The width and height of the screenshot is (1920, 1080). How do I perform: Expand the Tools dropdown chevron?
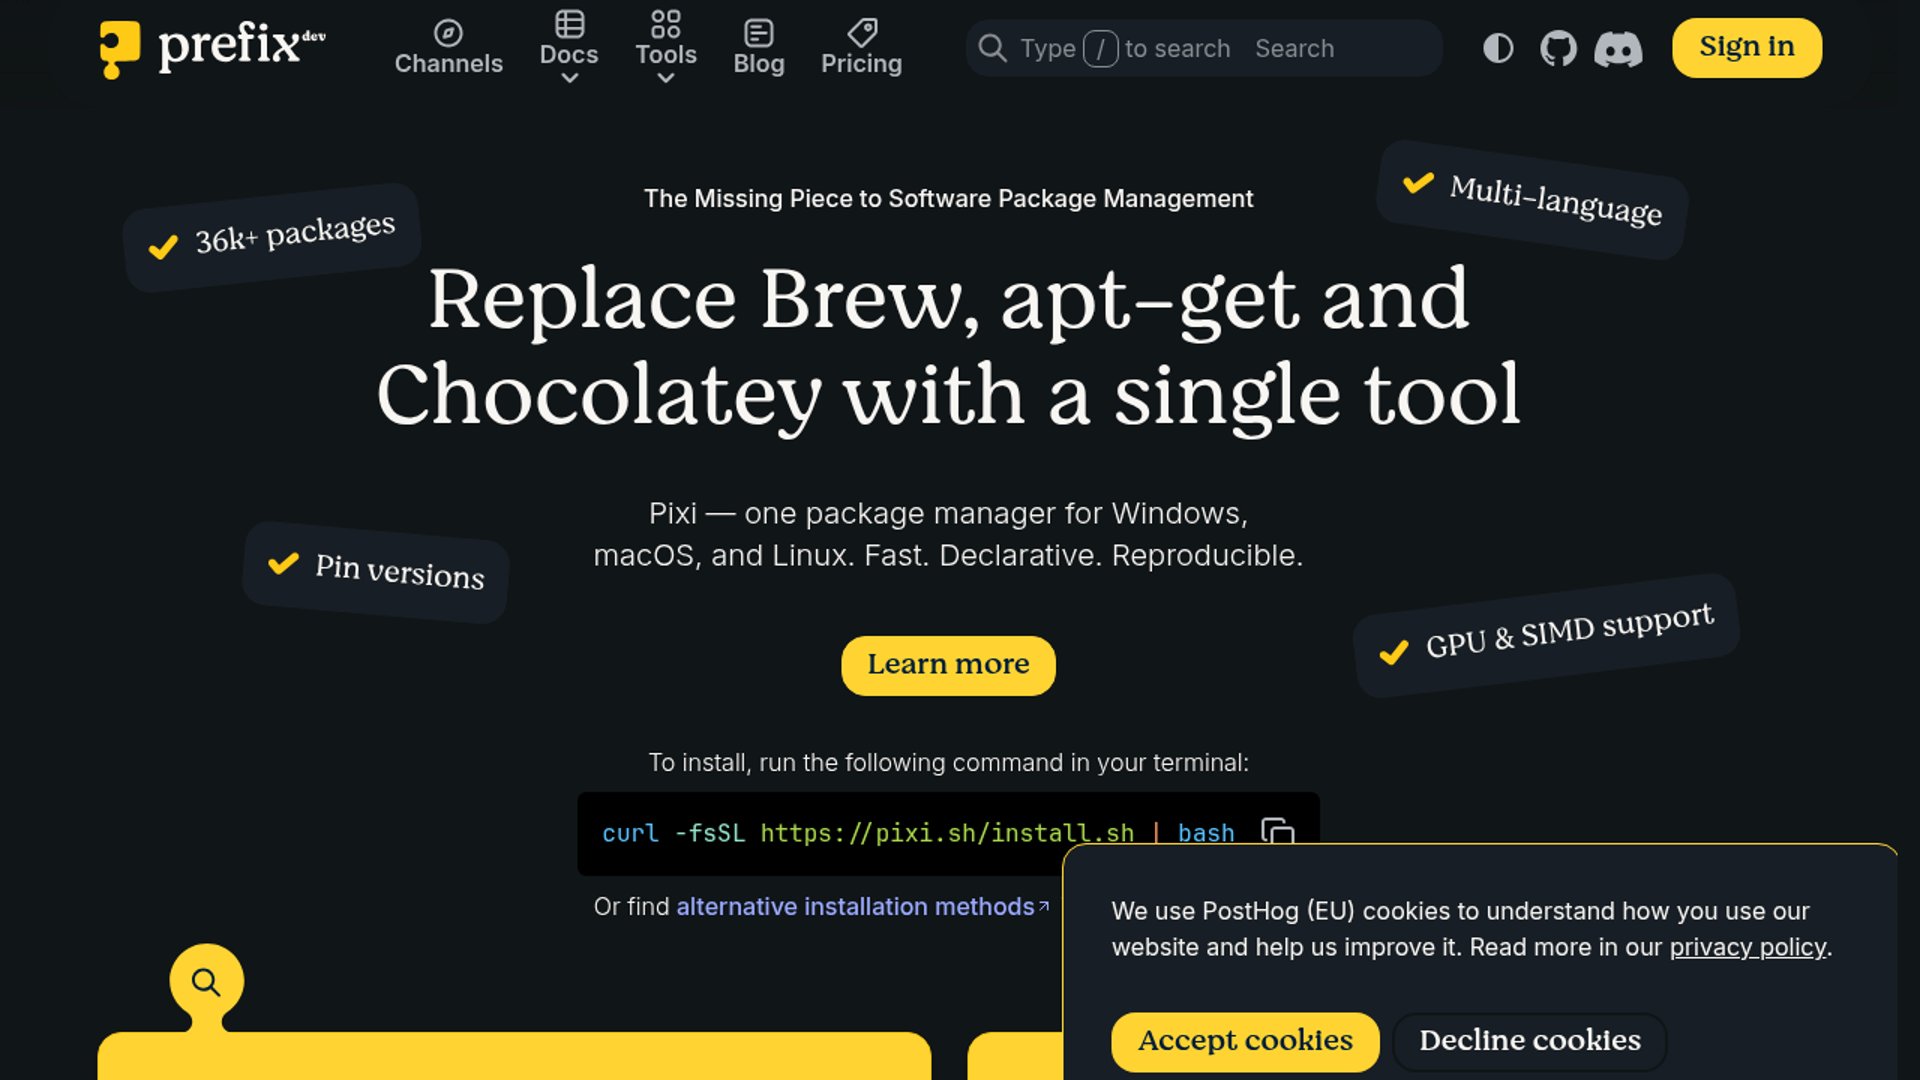pyautogui.click(x=666, y=78)
